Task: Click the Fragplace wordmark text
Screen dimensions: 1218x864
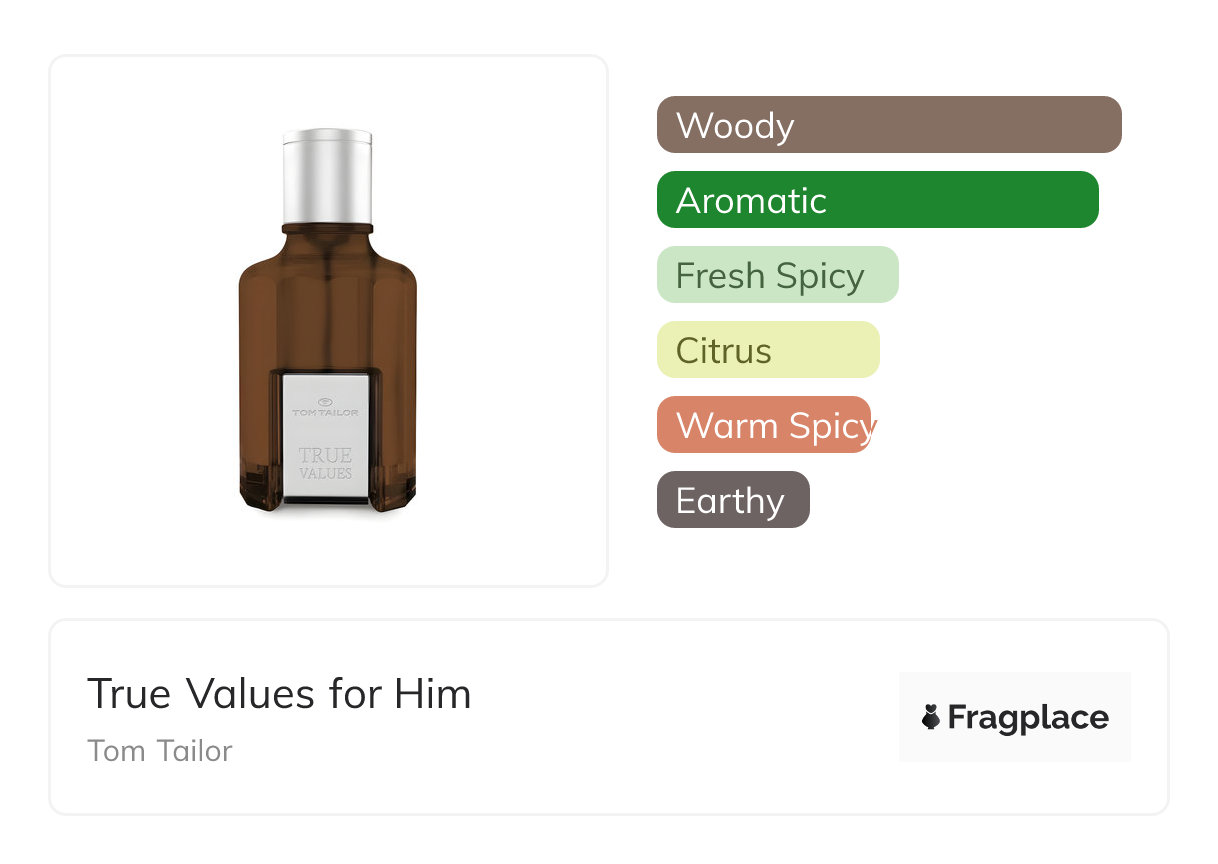Action: (x=1028, y=717)
